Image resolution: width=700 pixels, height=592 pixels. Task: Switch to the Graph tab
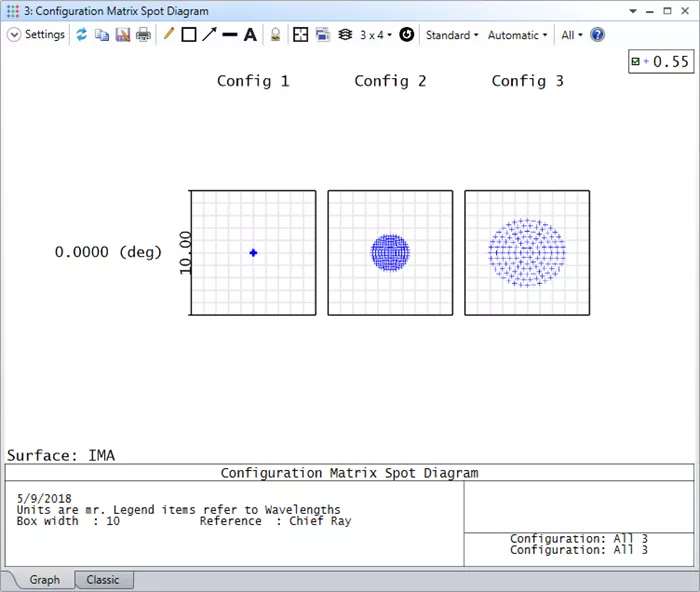[x=44, y=580]
